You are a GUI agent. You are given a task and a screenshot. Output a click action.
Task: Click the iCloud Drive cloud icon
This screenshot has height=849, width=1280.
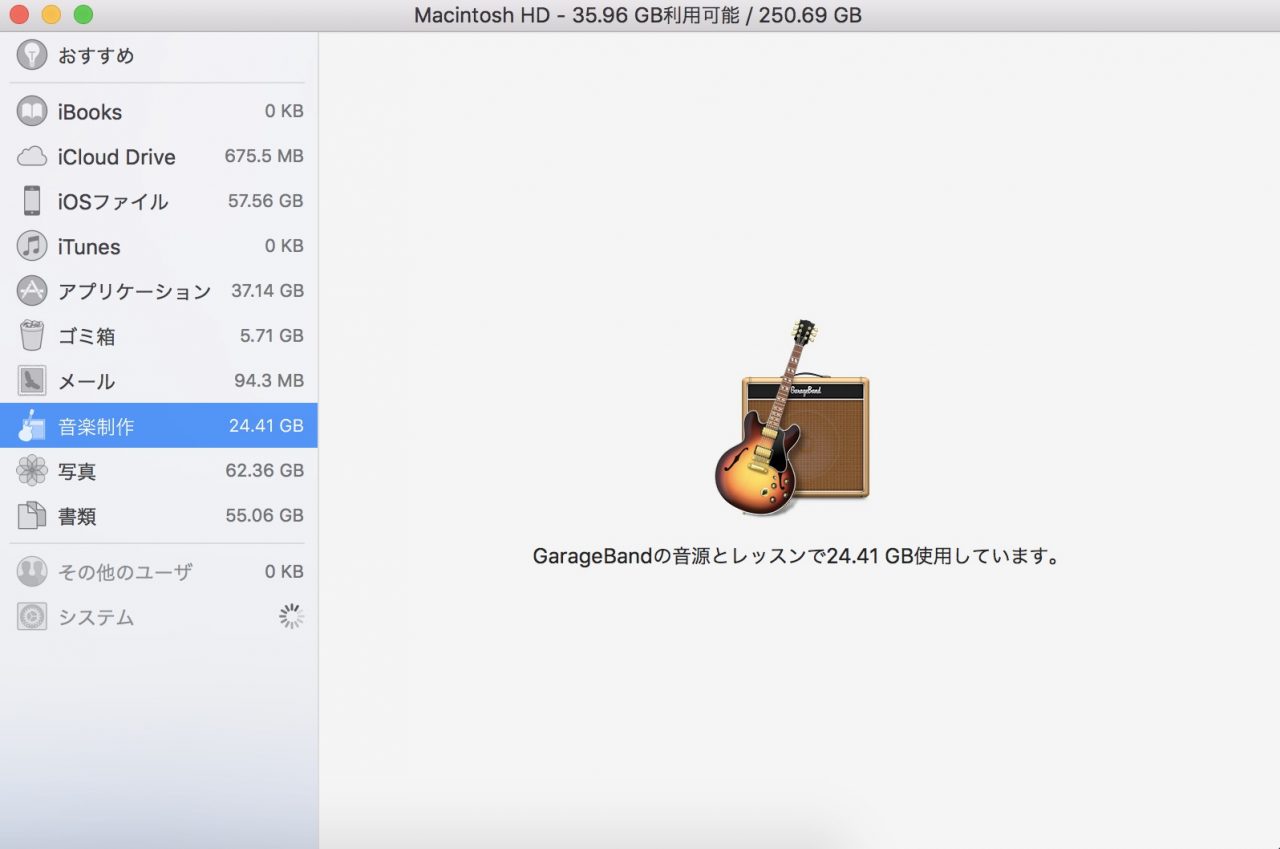coord(32,156)
